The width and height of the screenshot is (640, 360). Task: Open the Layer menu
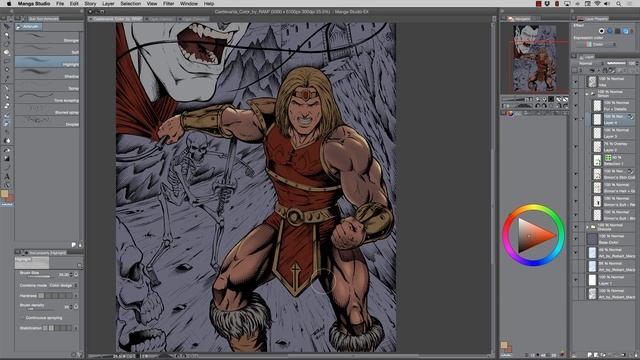[x=108, y=4]
